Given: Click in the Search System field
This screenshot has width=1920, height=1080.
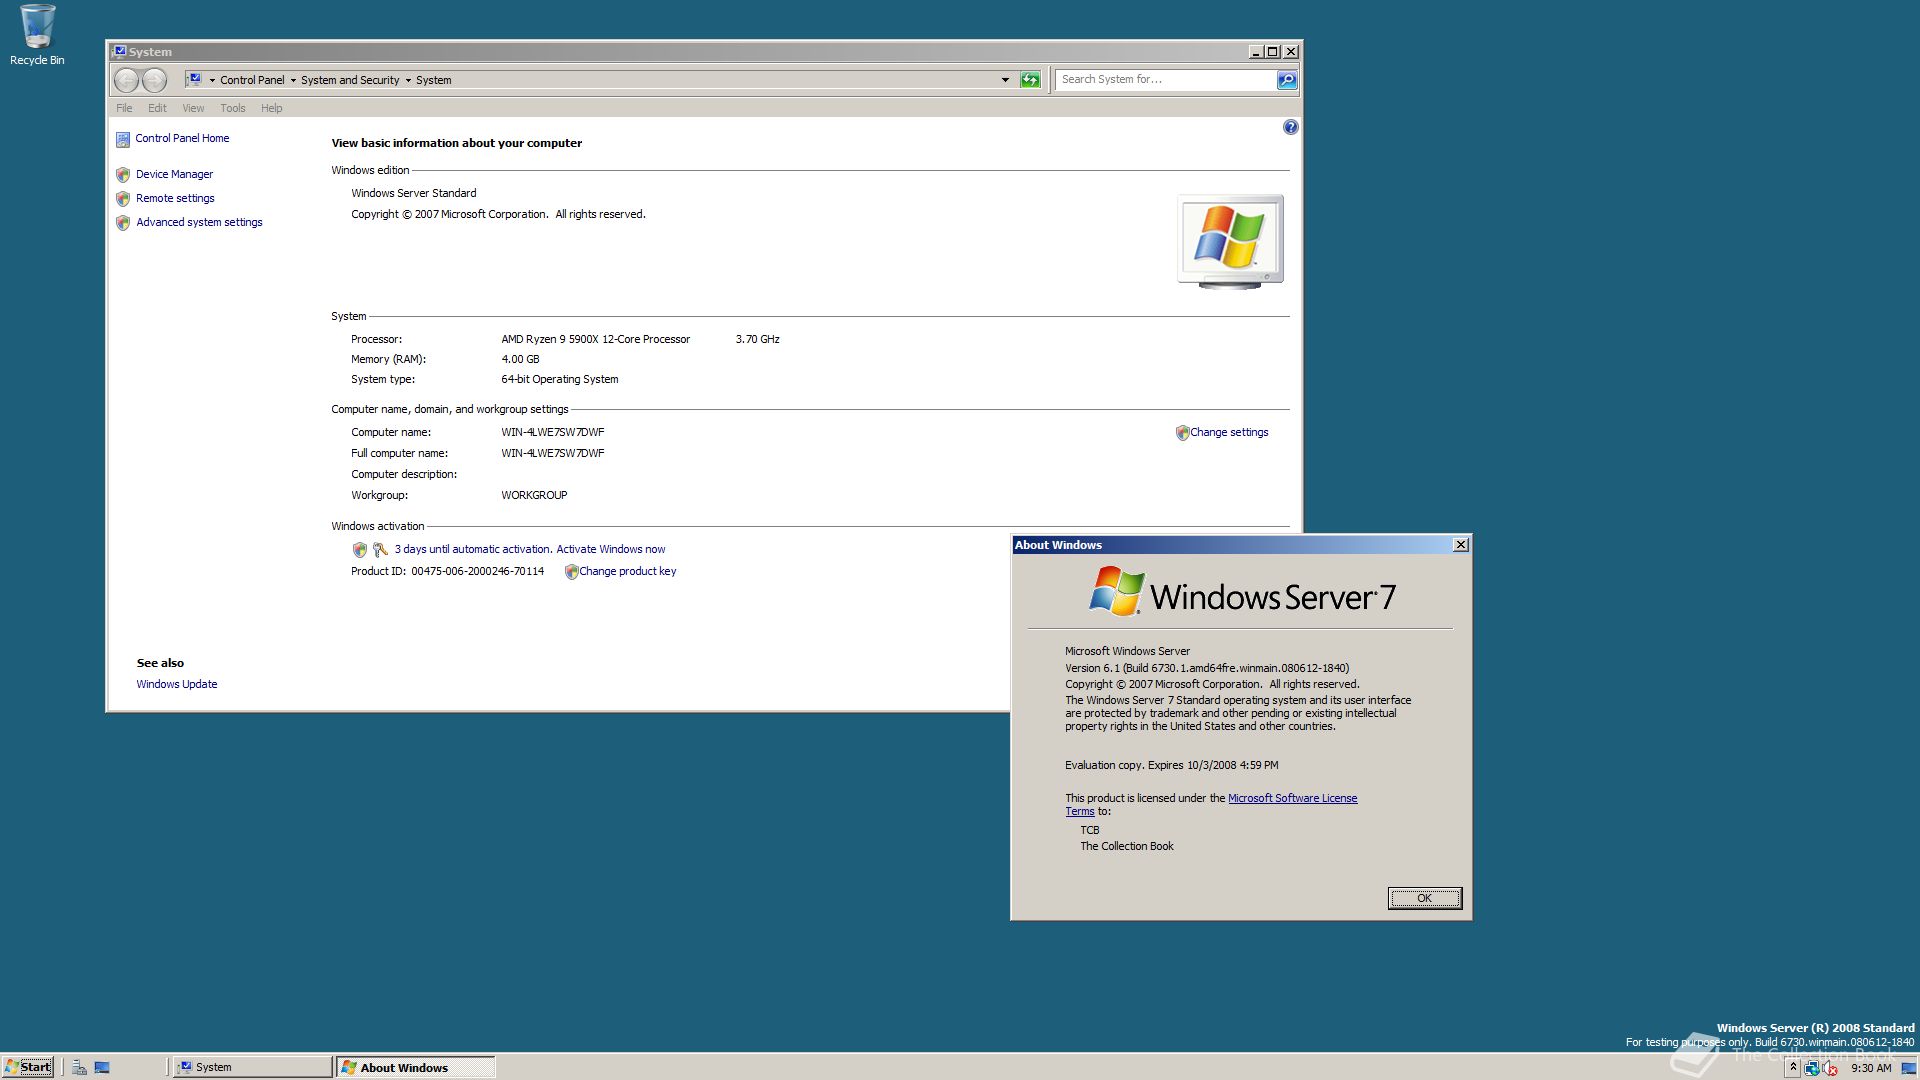Looking at the screenshot, I should tap(1166, 80).
